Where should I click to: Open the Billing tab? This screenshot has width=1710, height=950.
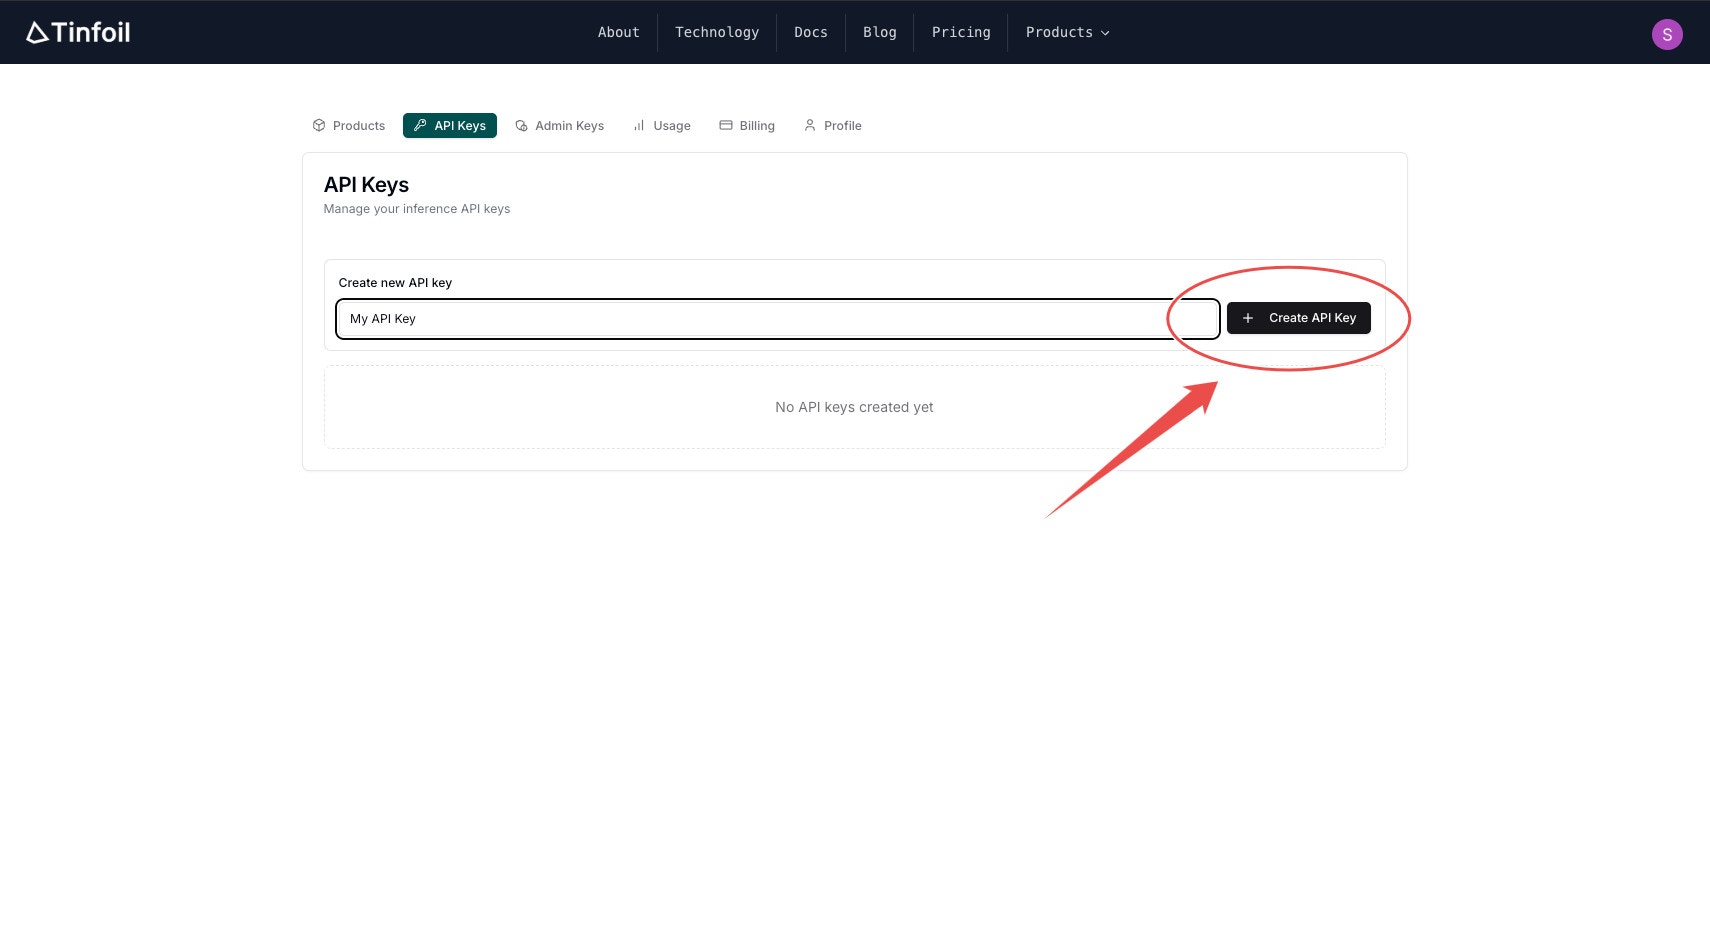tap(747, 126)
